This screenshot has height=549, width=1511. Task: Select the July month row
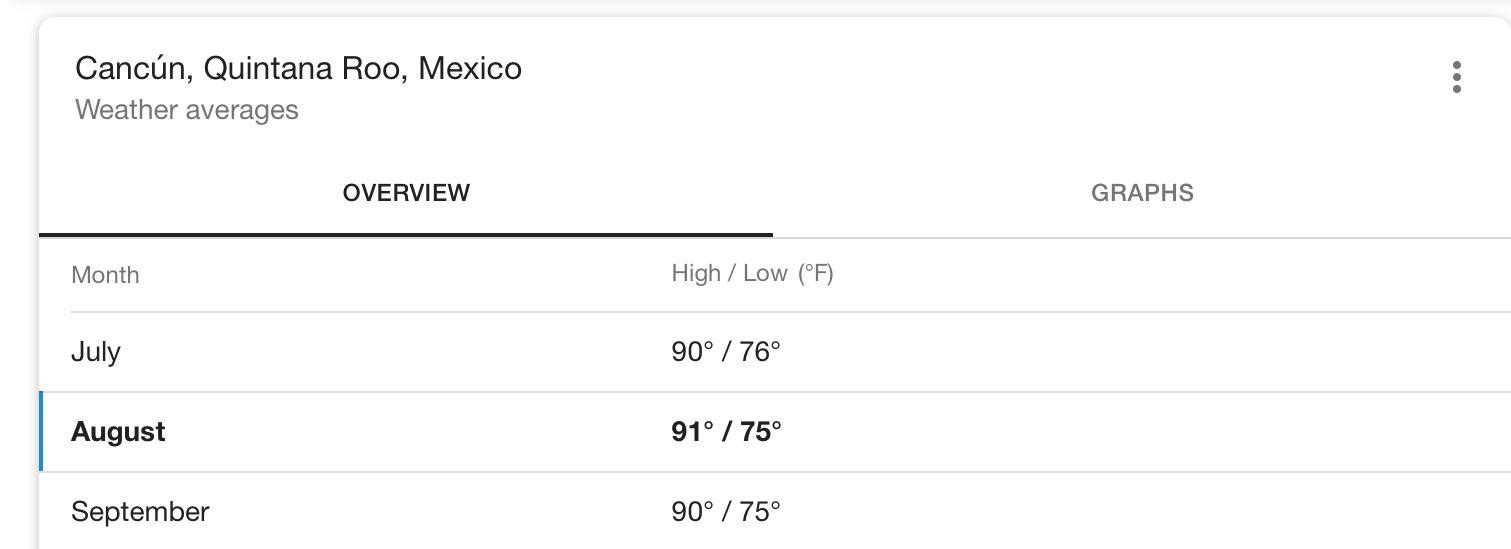click(x=775, y=352)
